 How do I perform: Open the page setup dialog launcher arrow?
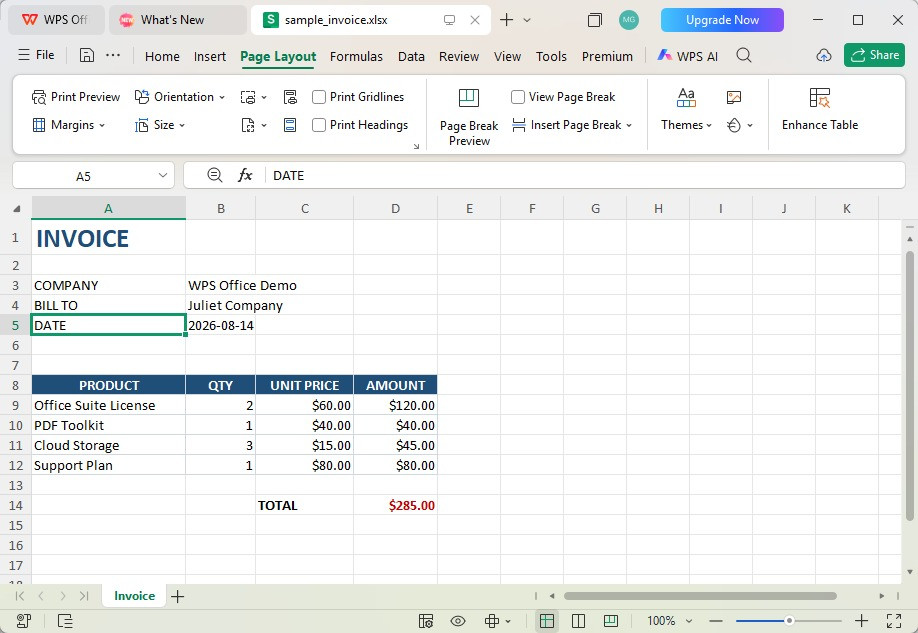pyautogui.click(x=416, y=146)
